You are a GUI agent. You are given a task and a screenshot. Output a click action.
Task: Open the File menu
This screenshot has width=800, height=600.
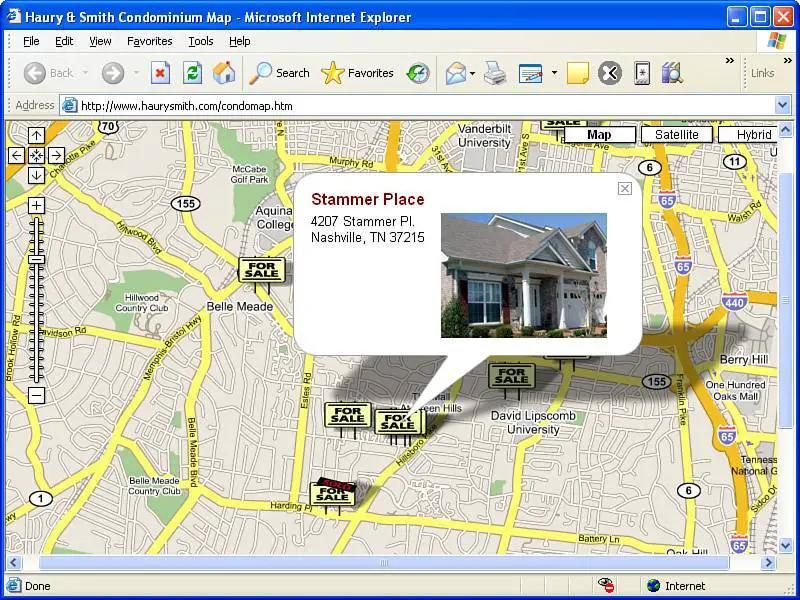pyautogui.click(x=31, y=41)
